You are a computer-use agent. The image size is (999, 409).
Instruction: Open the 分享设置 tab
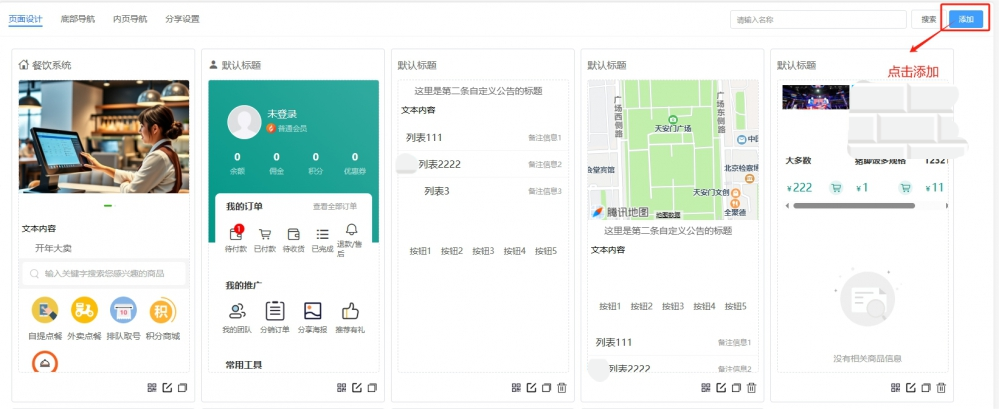click(183, 18)
